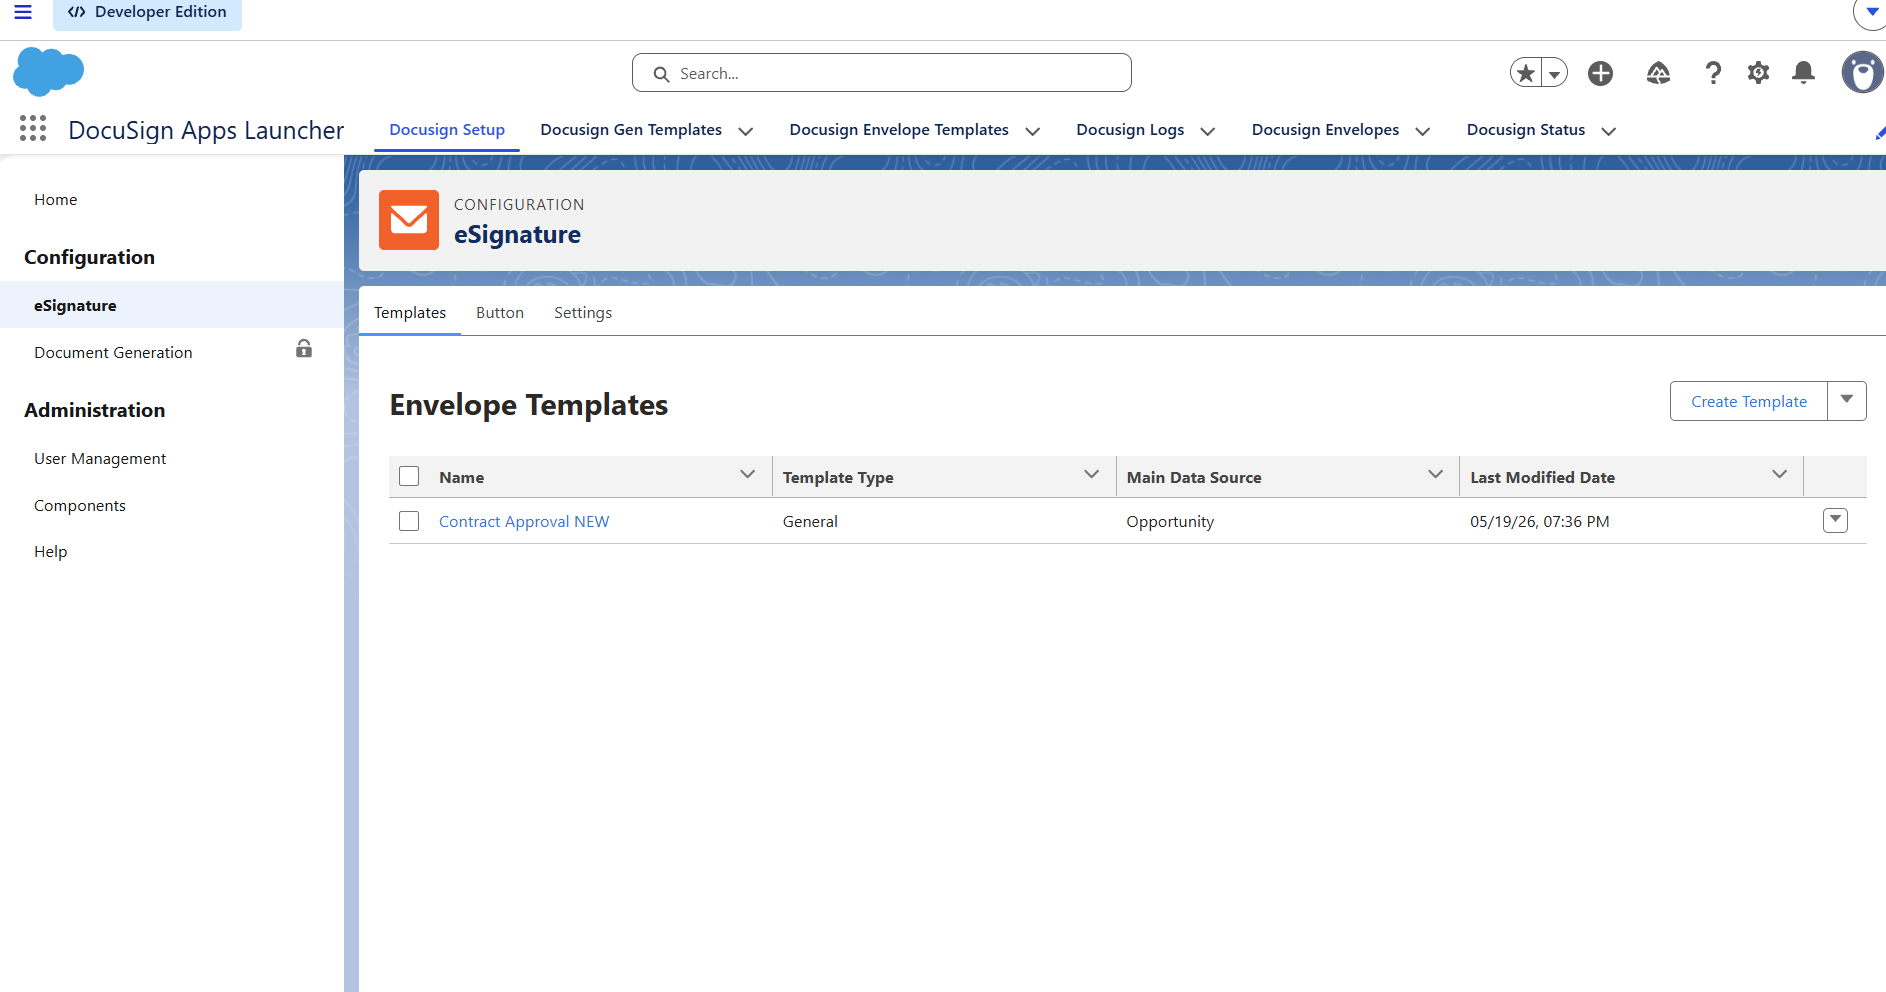Viewport: 1886px width, 992px height.
Task: Switch to the Templates sub-tab
Action: click(x=410, y=313)
